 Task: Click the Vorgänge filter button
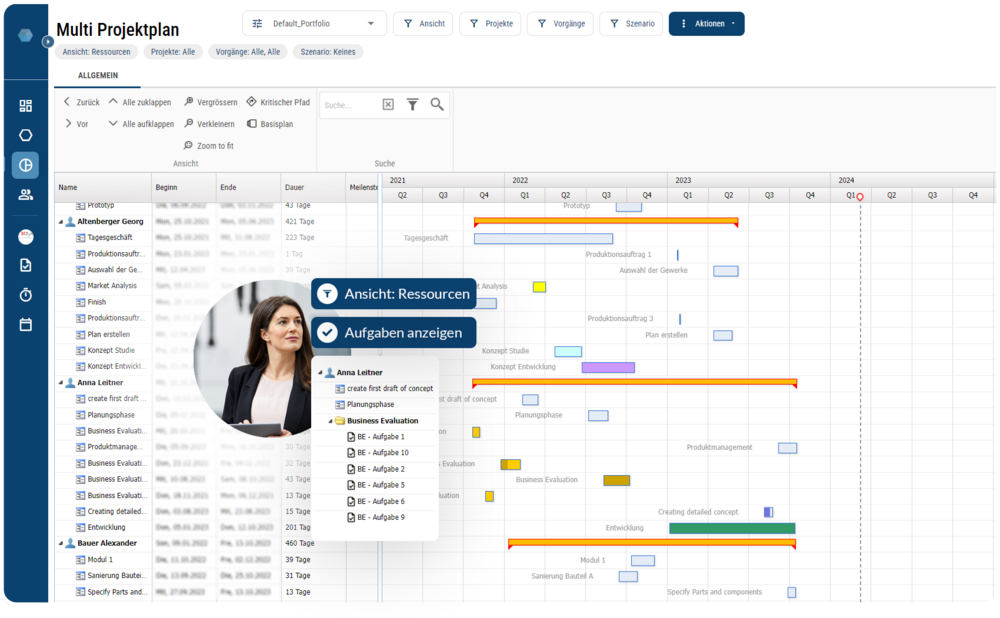click(560, 23)
